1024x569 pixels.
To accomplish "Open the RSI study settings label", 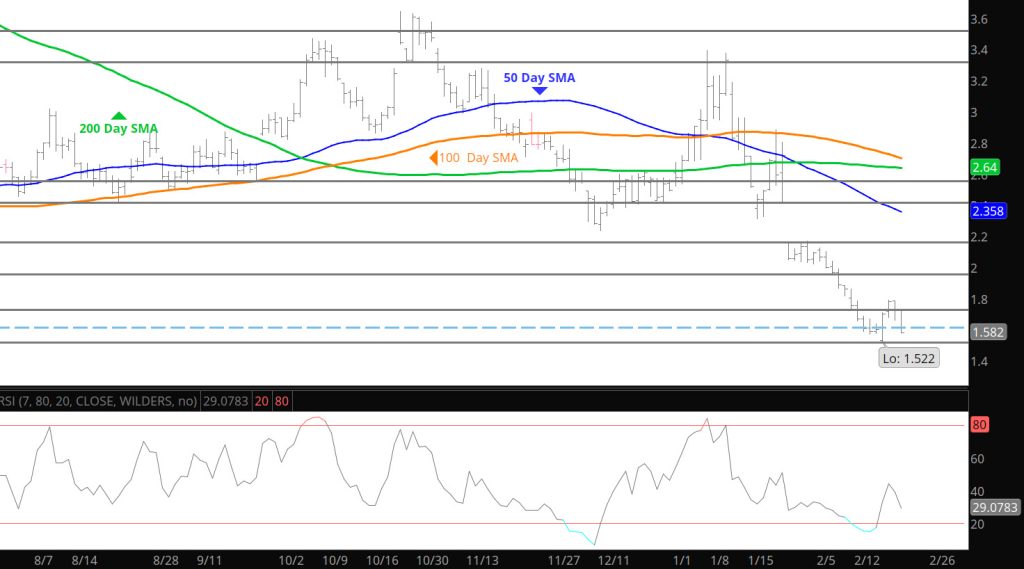I will tap(100, 400).
